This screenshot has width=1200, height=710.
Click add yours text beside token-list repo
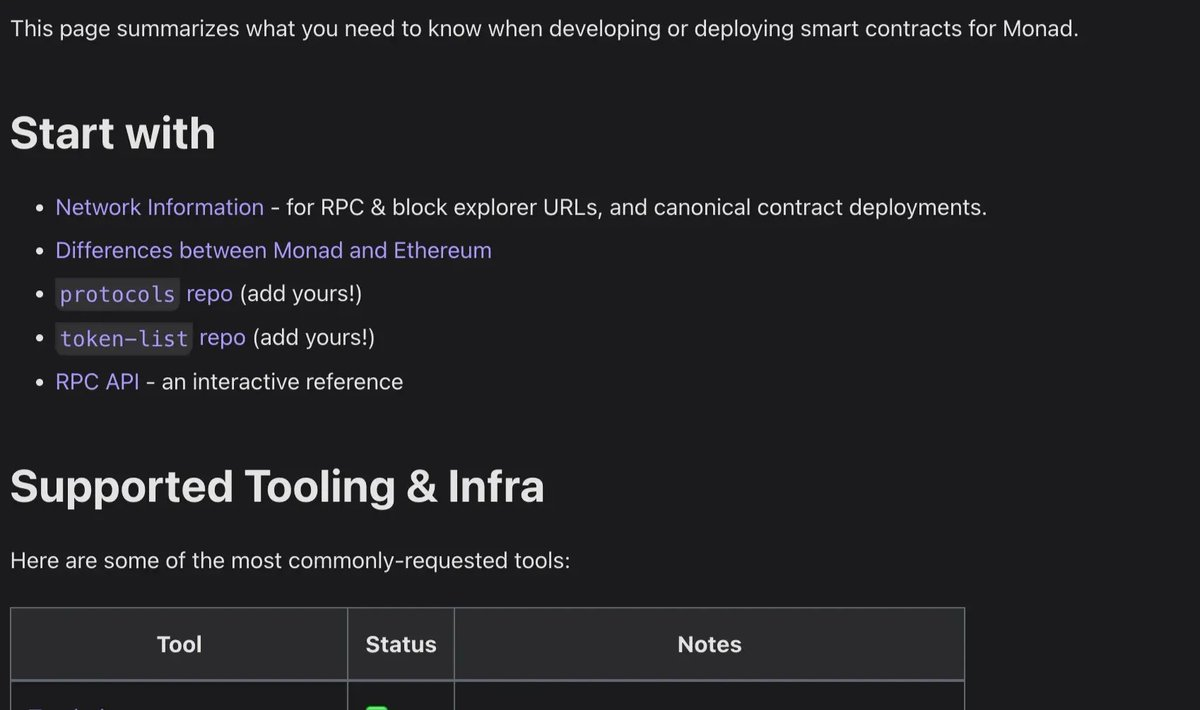click(313, 339)
